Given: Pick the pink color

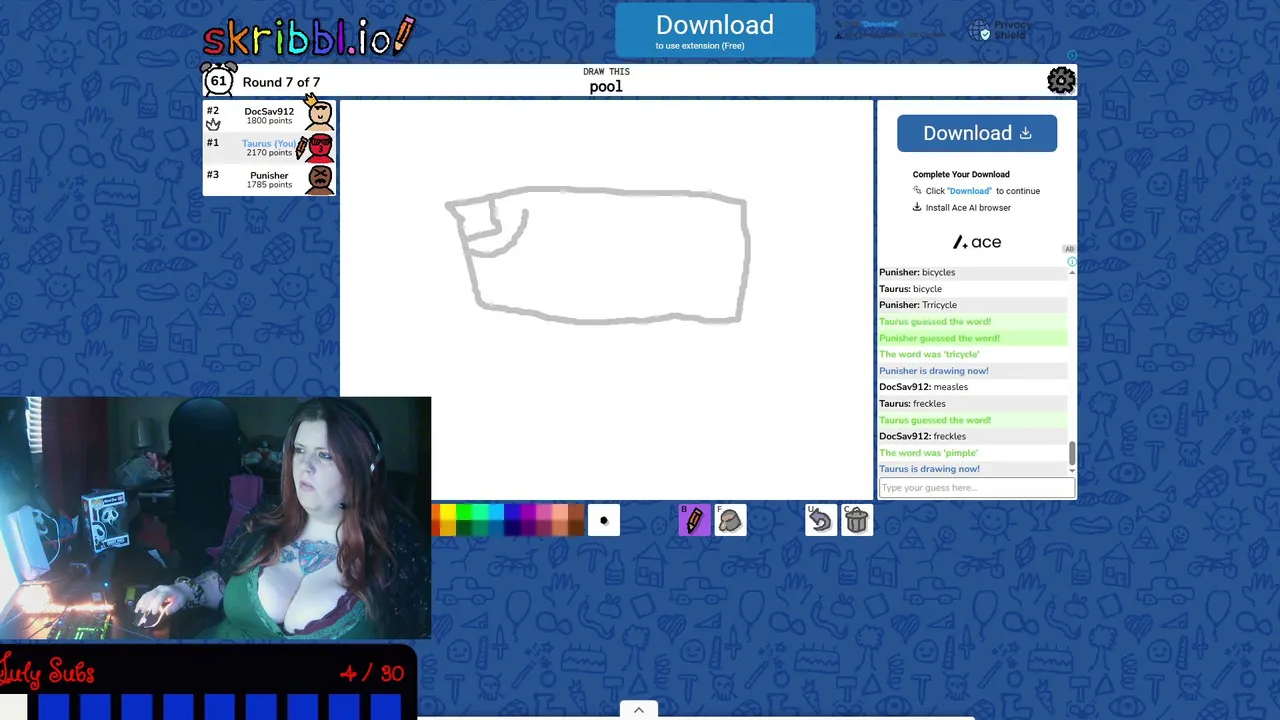Looking at the screenshot, I should click(x=544, y=512).
